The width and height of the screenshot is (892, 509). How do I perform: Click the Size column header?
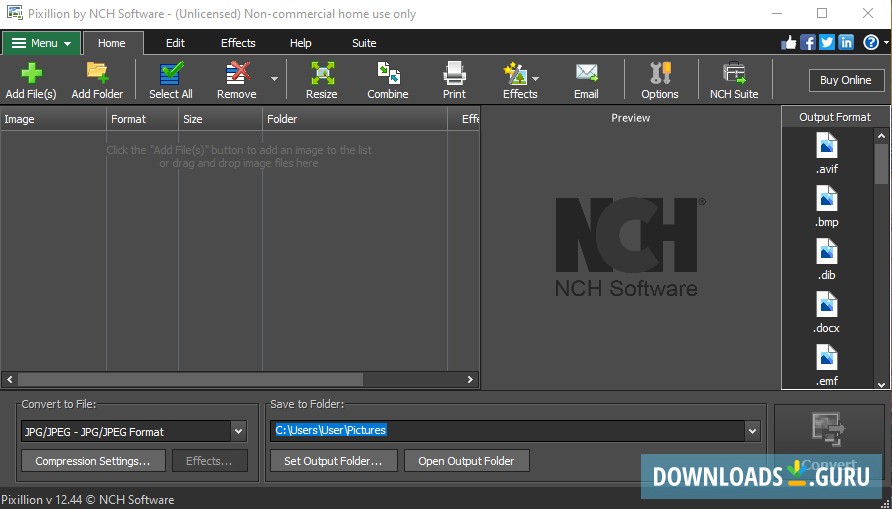(221, 119)
